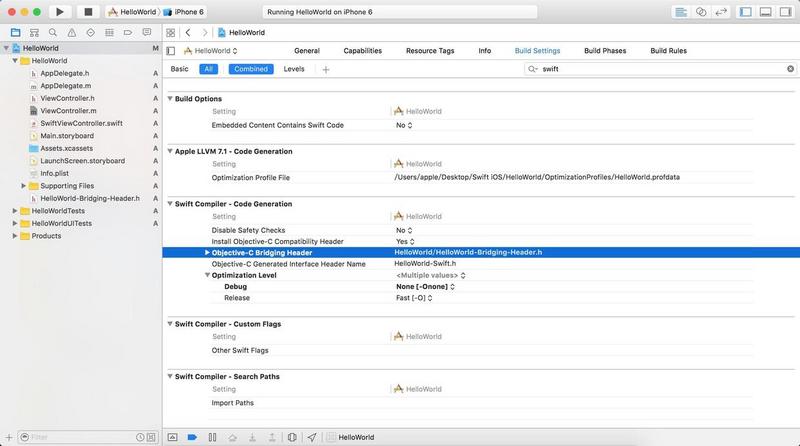This screenshot has width=800, height=446.
Task: Switch to the Build Rules tab
Action: coord(668,51)
